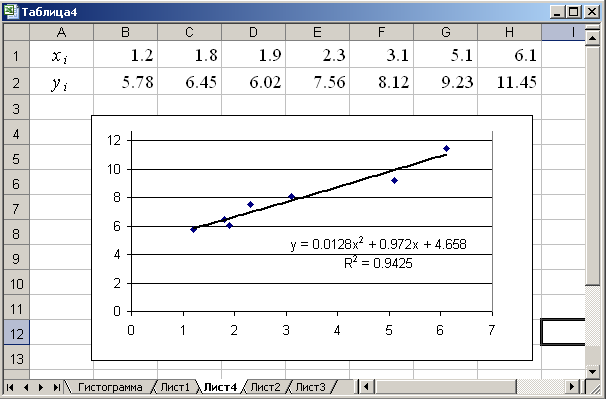Select cell containing 7.56
Image resolution: width=606 pixels, height=399 pixels.
coord(317,82)
